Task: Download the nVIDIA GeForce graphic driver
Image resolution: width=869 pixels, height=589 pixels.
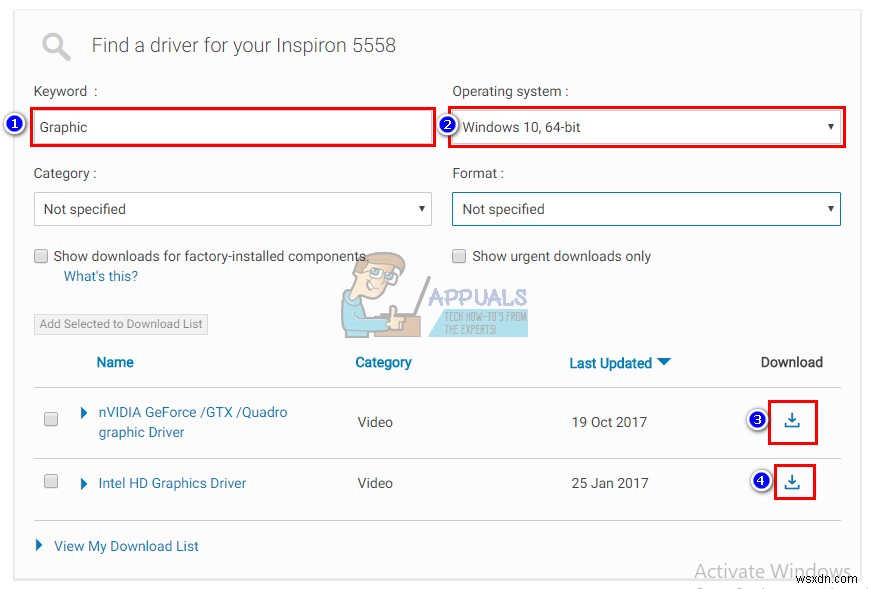Action: tap(792, 421)
